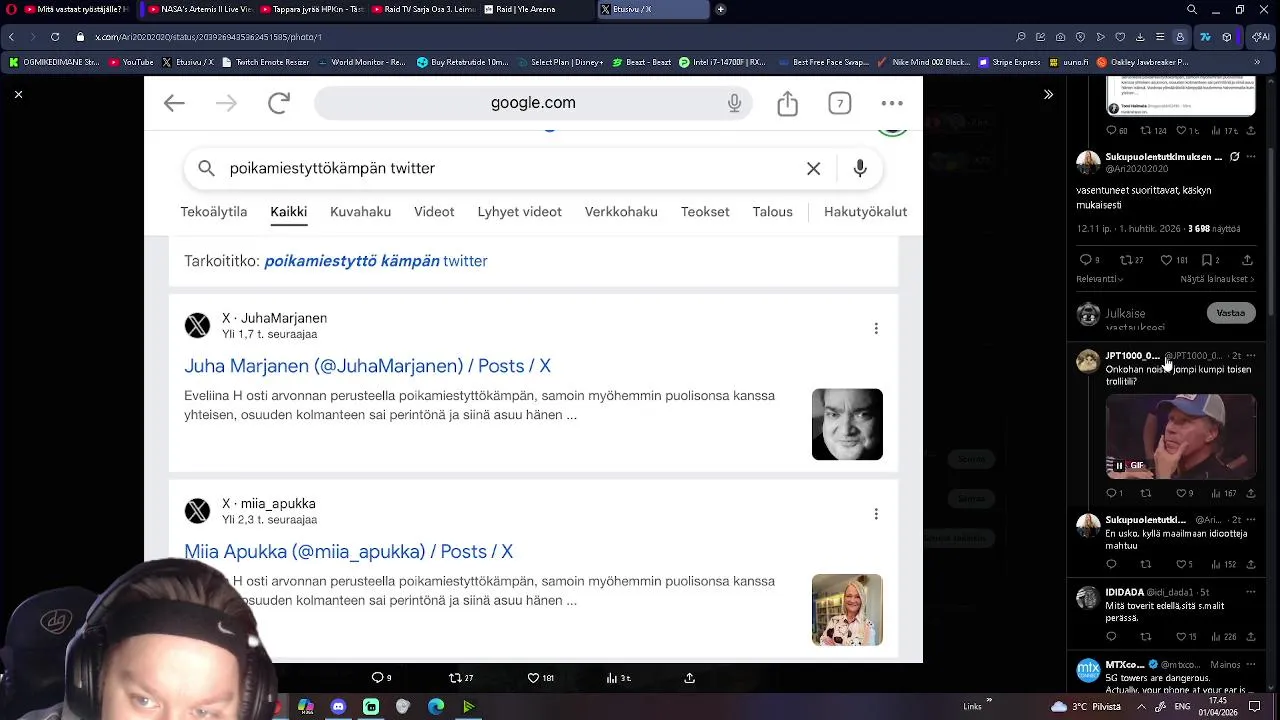Like sidebar tweet showing 181
1280x720 pixels.
pos(1166,260)
